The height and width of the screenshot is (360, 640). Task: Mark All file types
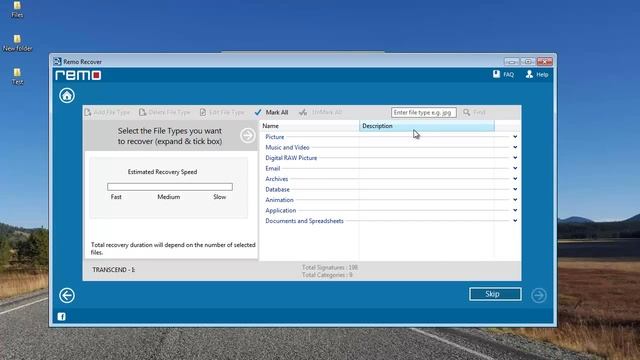(271, 112)
